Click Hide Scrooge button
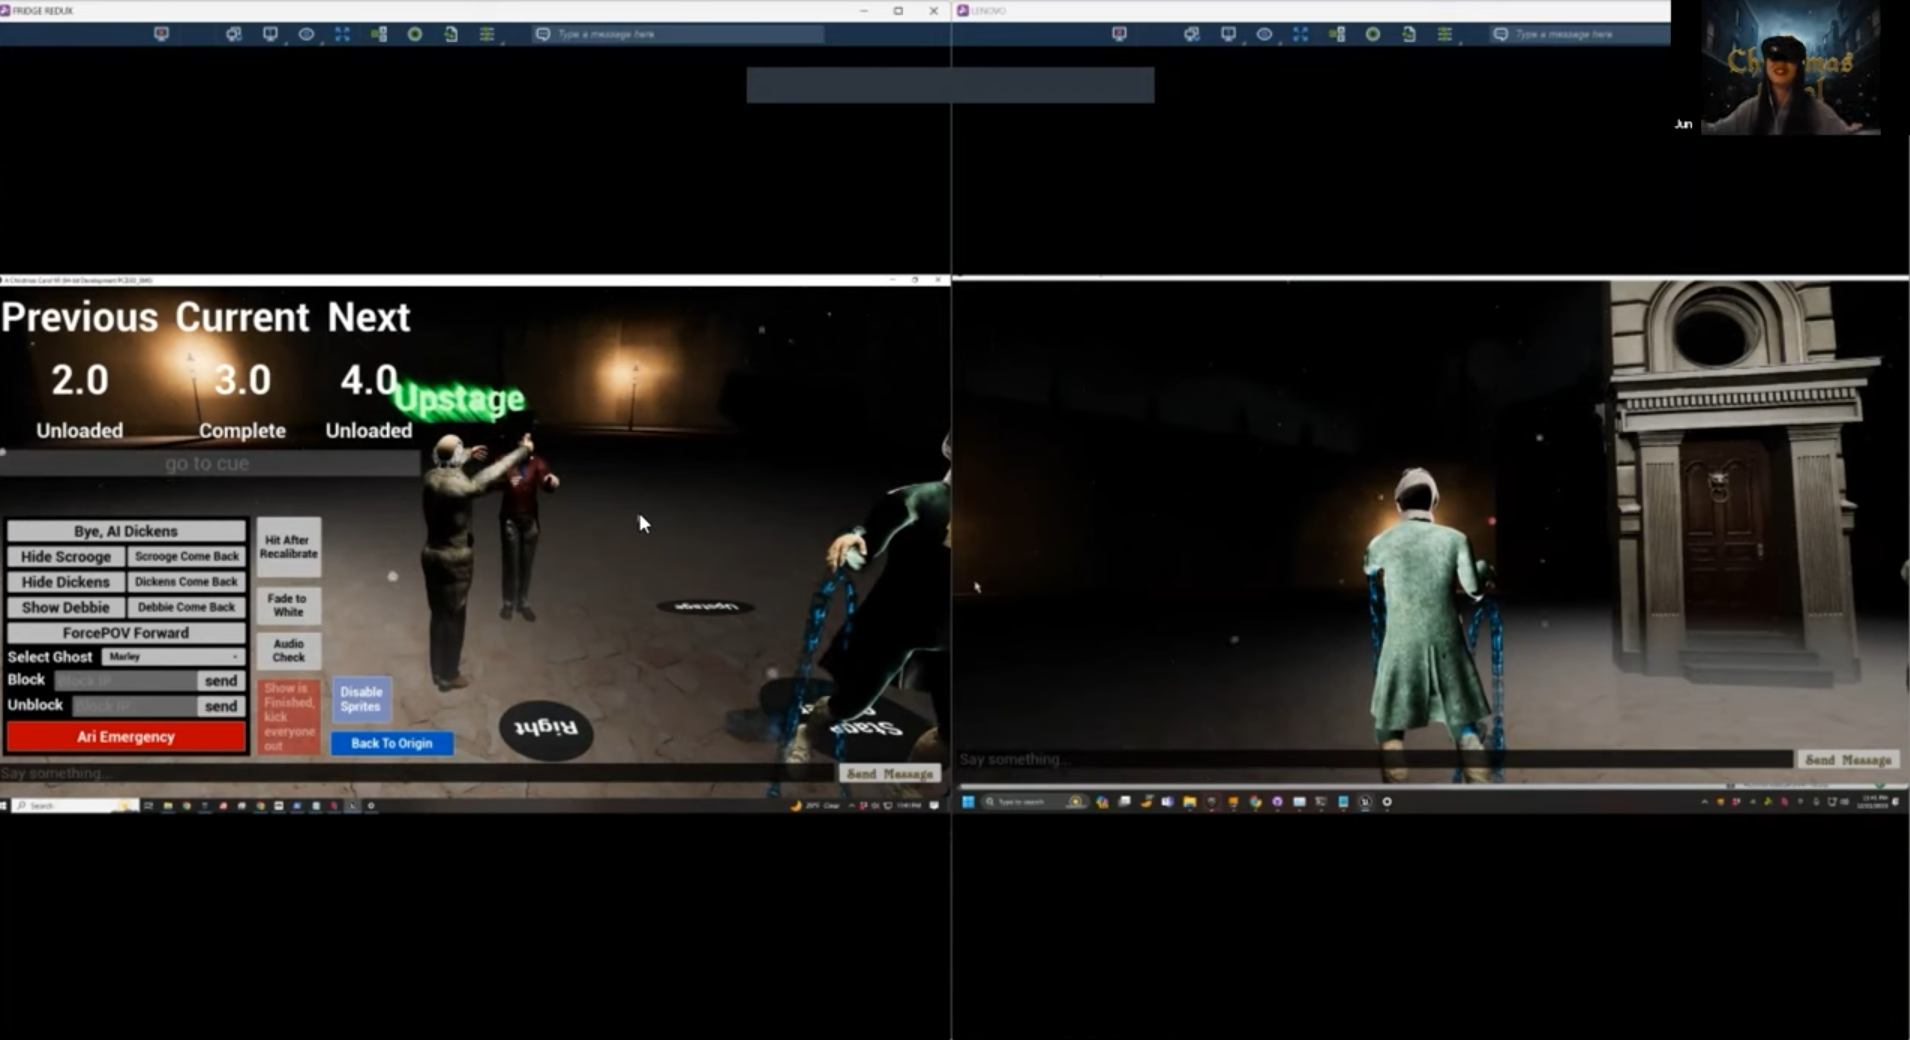This screenshot has height=1040, width=1910. click(x=66, y=556)
